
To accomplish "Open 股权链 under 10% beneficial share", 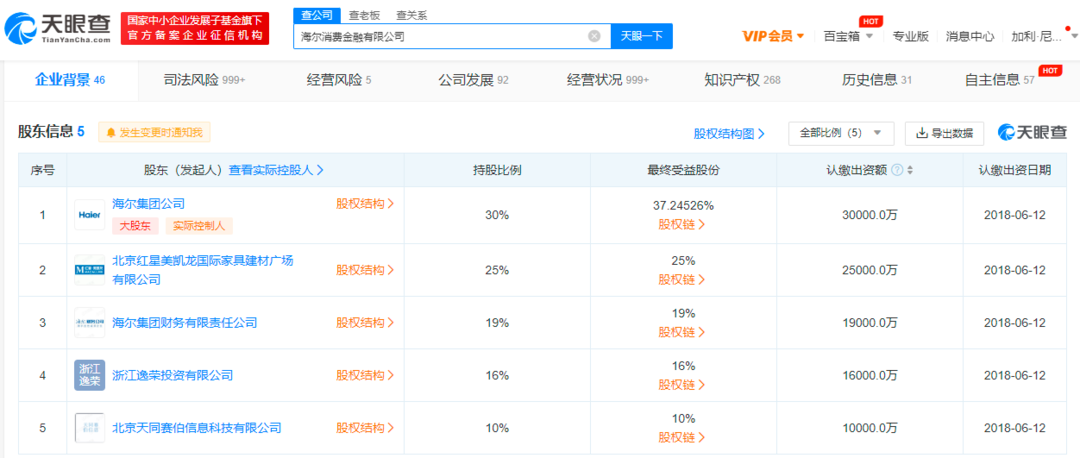I will point(683,437).
